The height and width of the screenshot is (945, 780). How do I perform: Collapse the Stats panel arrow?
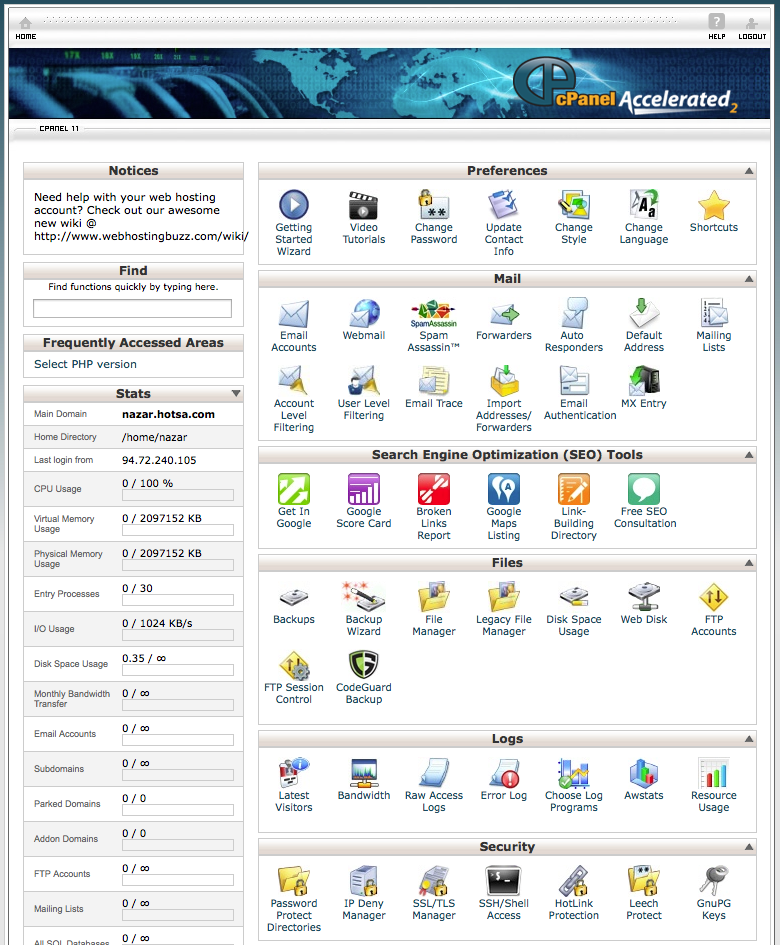click(236, 394)
